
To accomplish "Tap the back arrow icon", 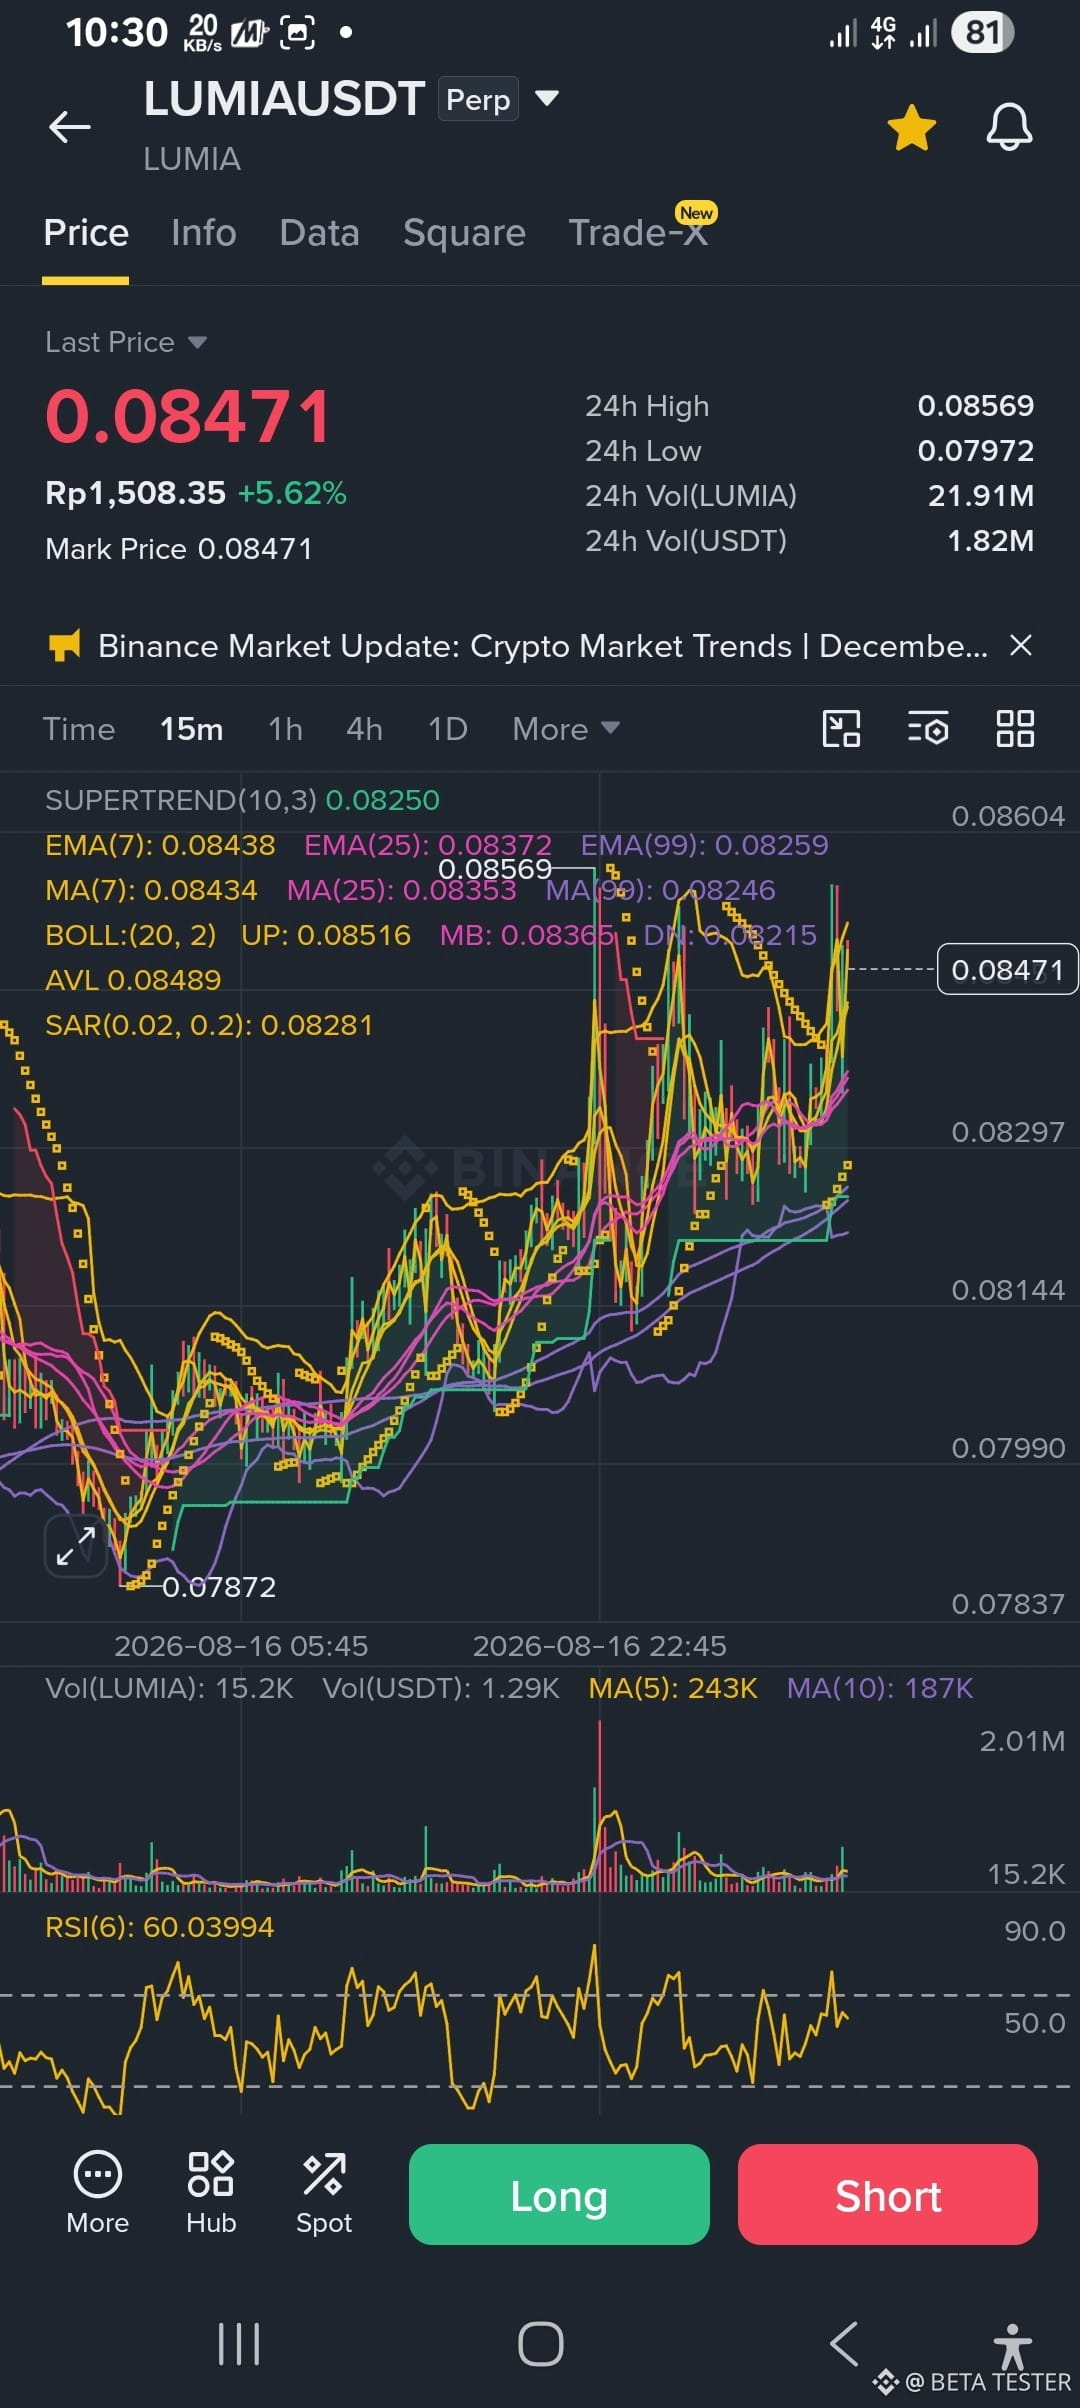I will click(x=70, y=127).
